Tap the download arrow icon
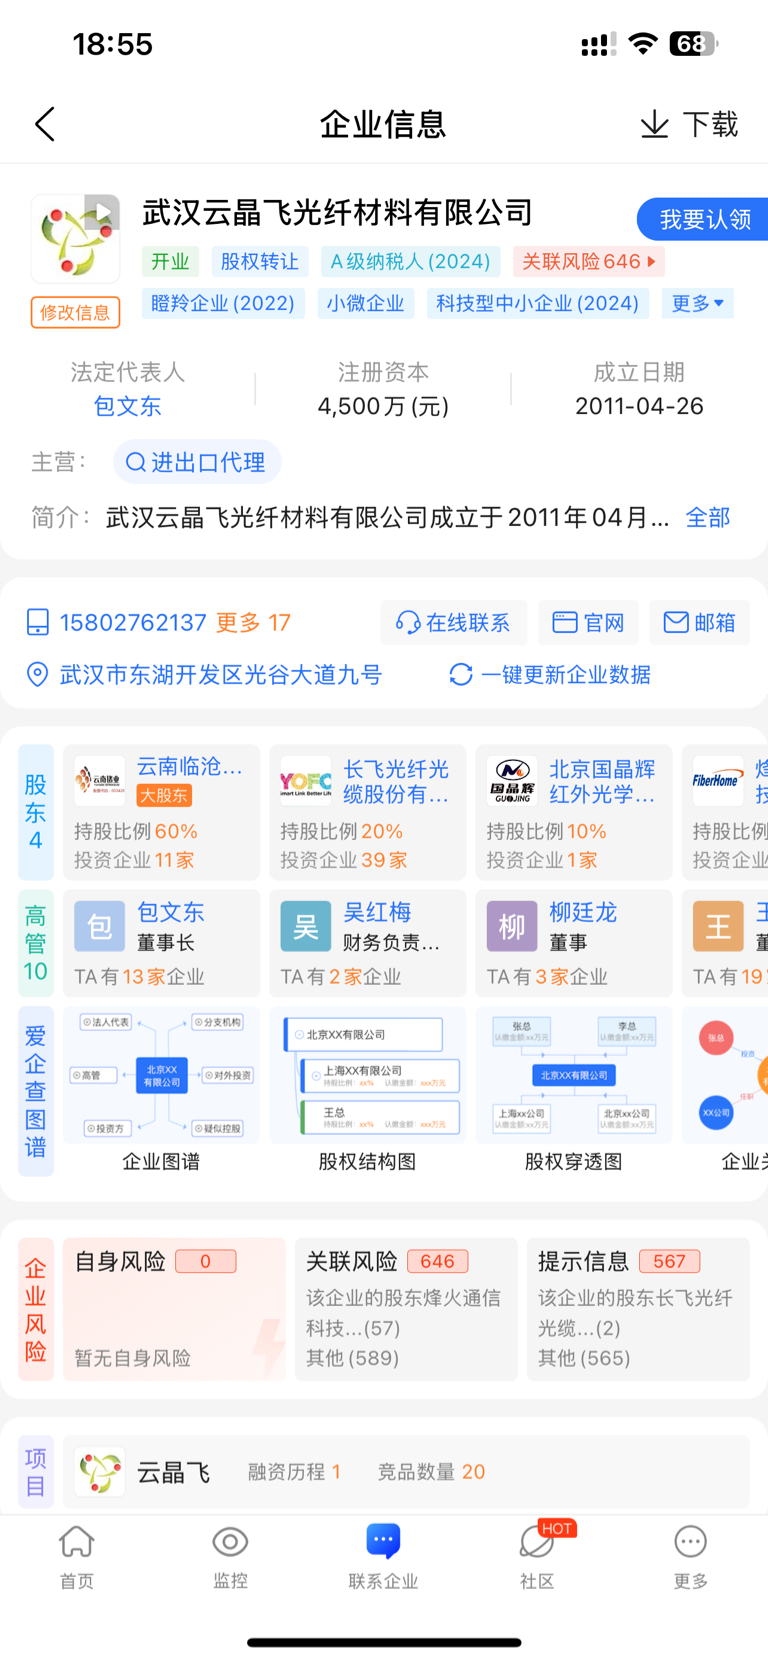The height and width of the screenshot is (1662, 768). click(x=654, y=125)
